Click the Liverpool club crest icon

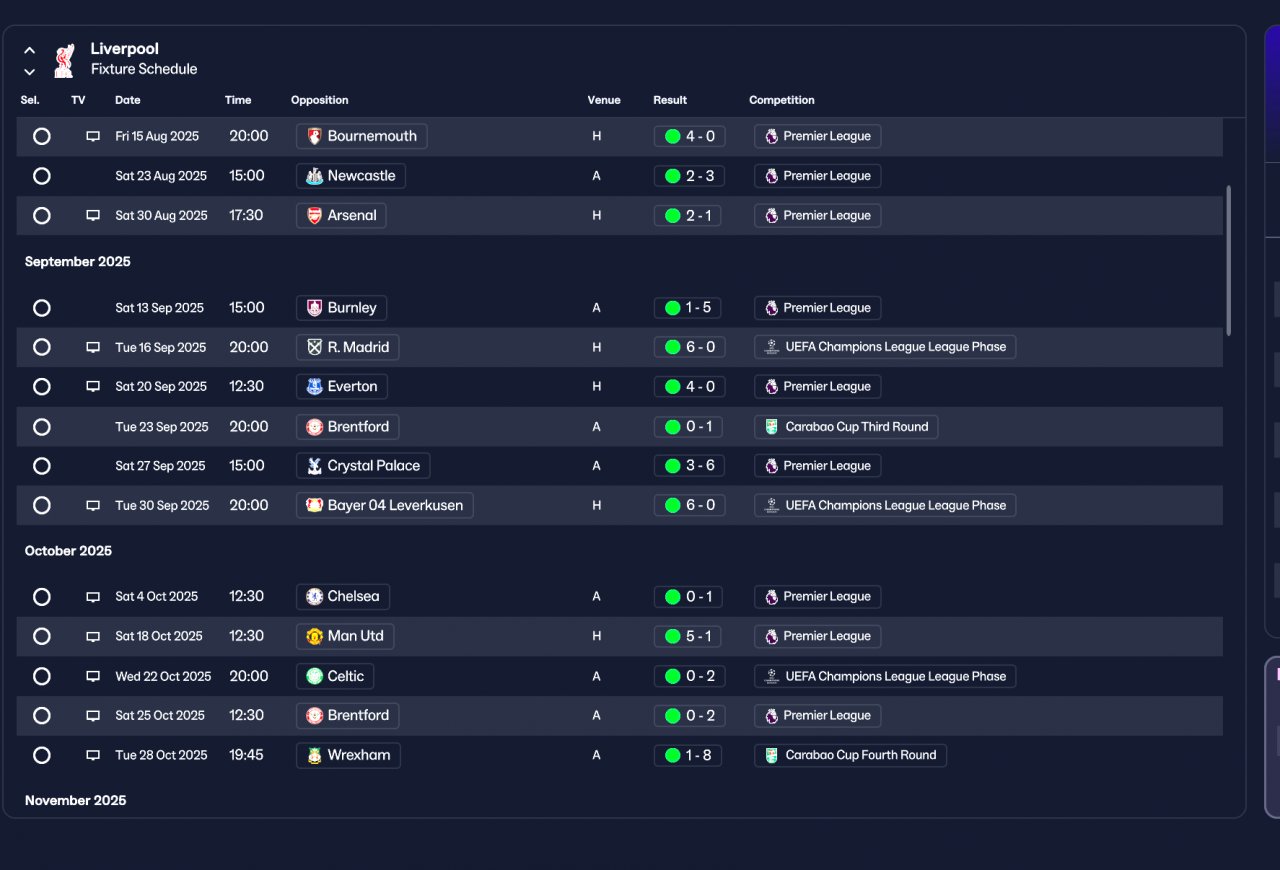tap(64, 60)
